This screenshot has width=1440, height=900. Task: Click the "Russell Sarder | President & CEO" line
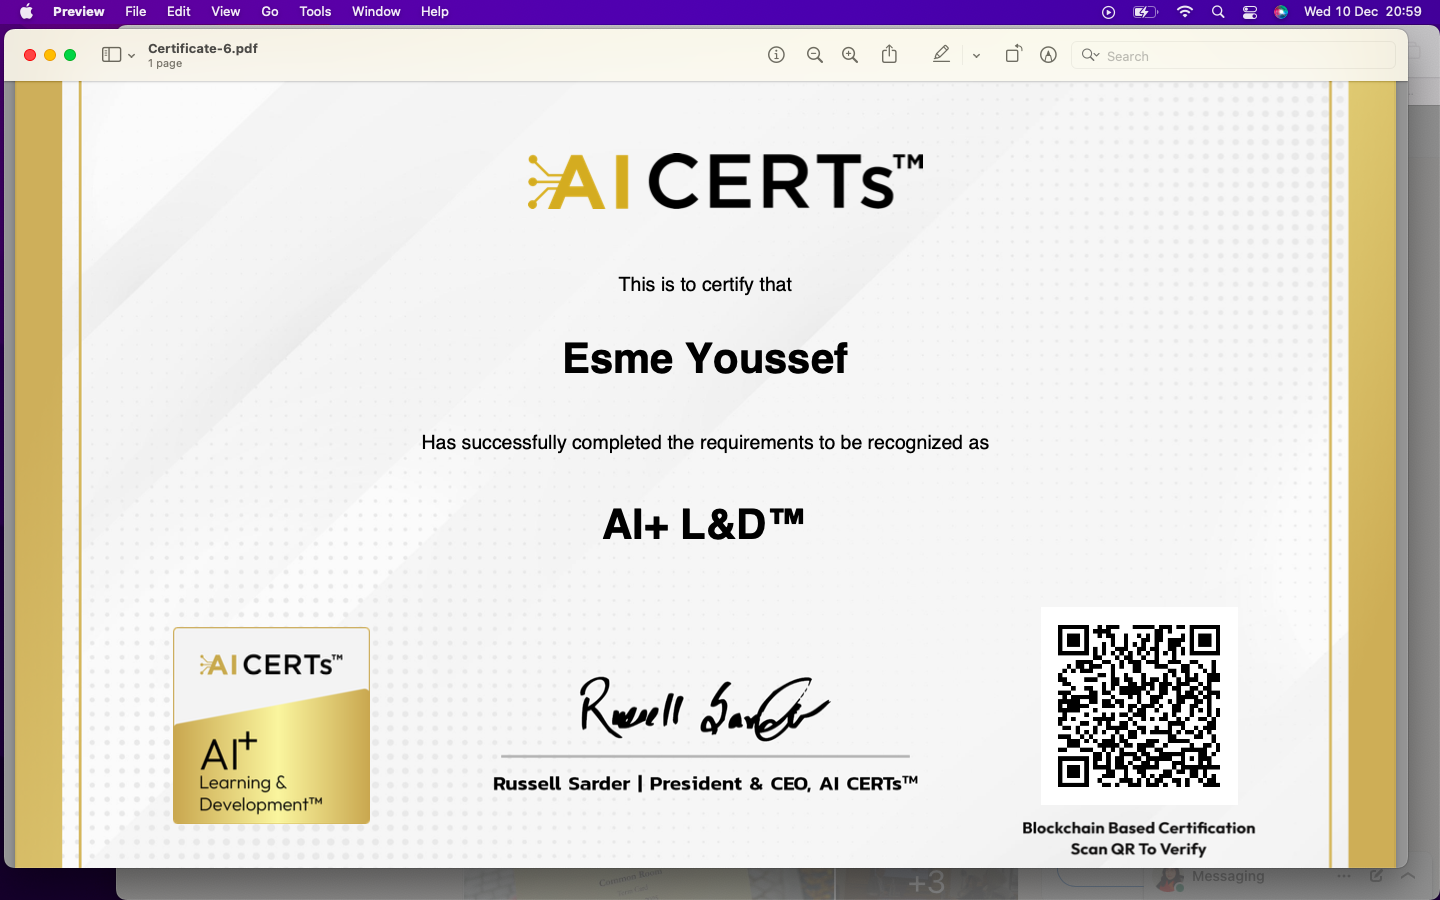(705, 784)
